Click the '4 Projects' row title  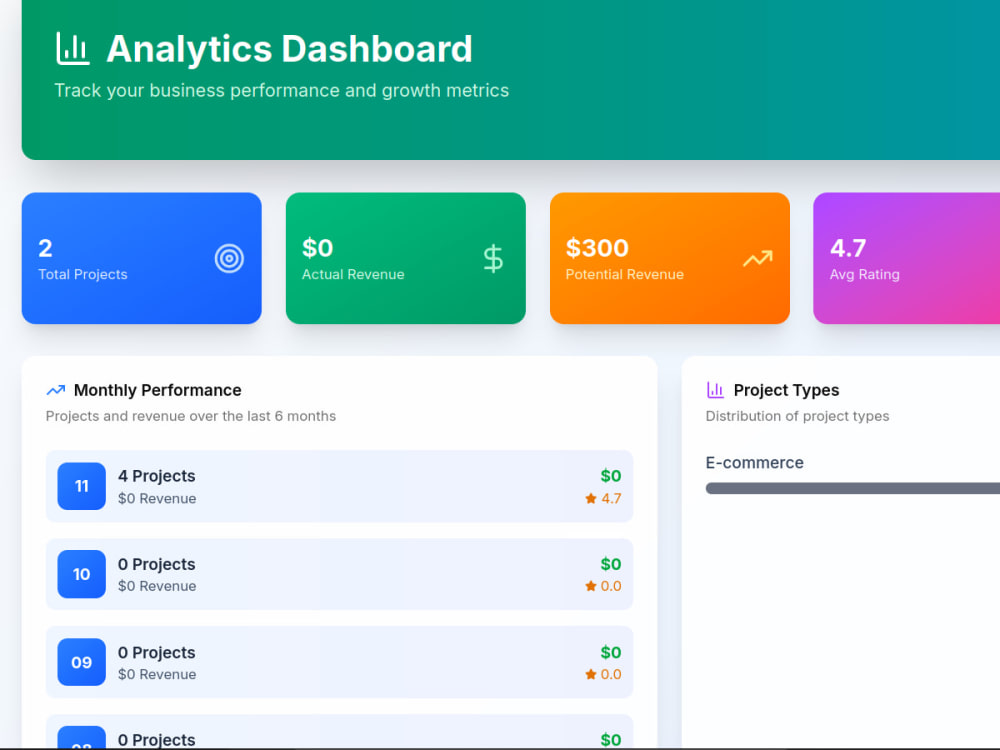click(156, 476)
